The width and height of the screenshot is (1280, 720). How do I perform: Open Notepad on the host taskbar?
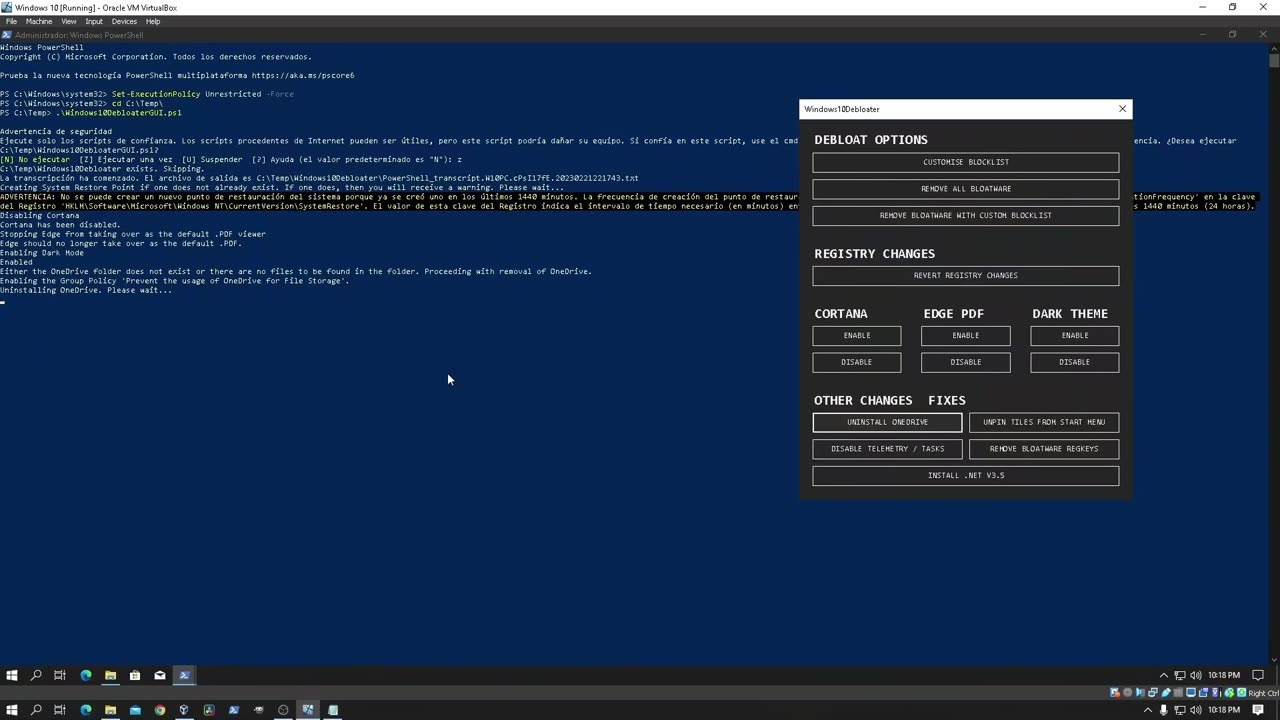pyautogui.click(x=333, y=710)
